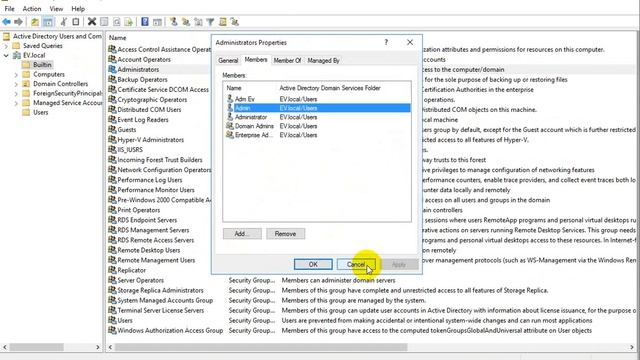The width and height of the screenshot is (640, 360).
Task: Switch to the General tab
Action: (228, 60)
